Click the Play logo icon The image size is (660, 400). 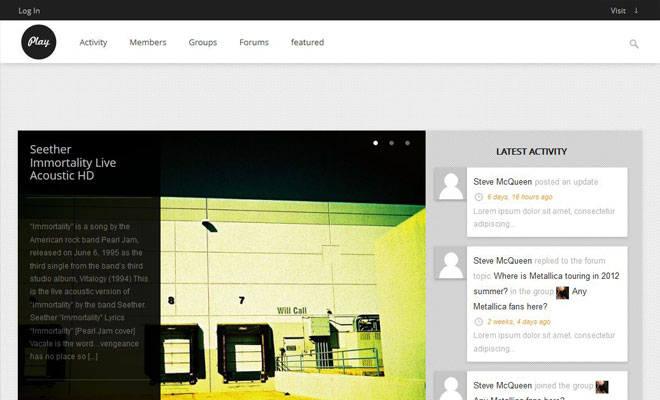(39, 43)
